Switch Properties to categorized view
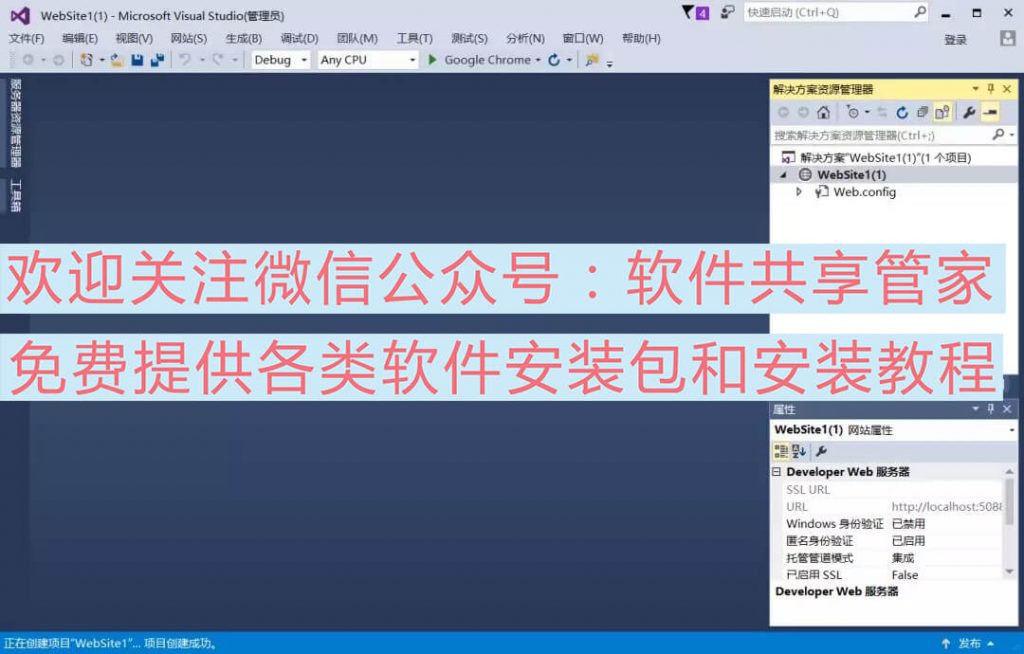 [781, 451]
